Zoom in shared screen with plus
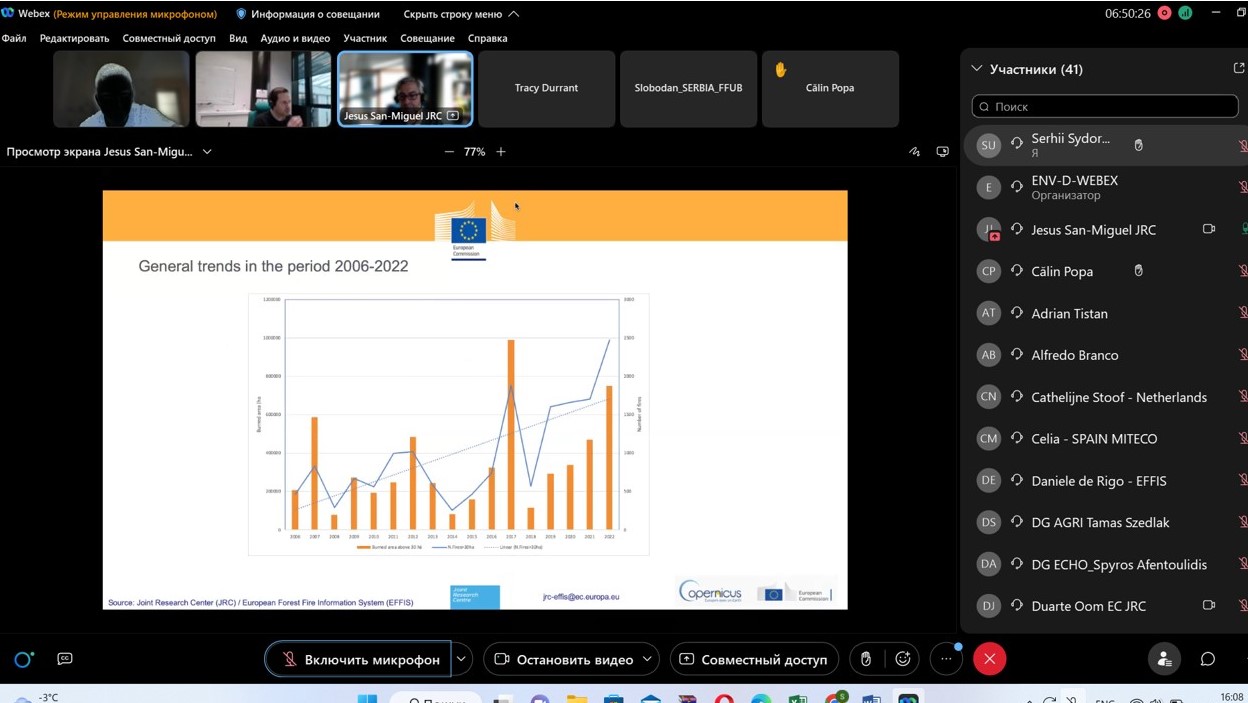 pos(501,152)
